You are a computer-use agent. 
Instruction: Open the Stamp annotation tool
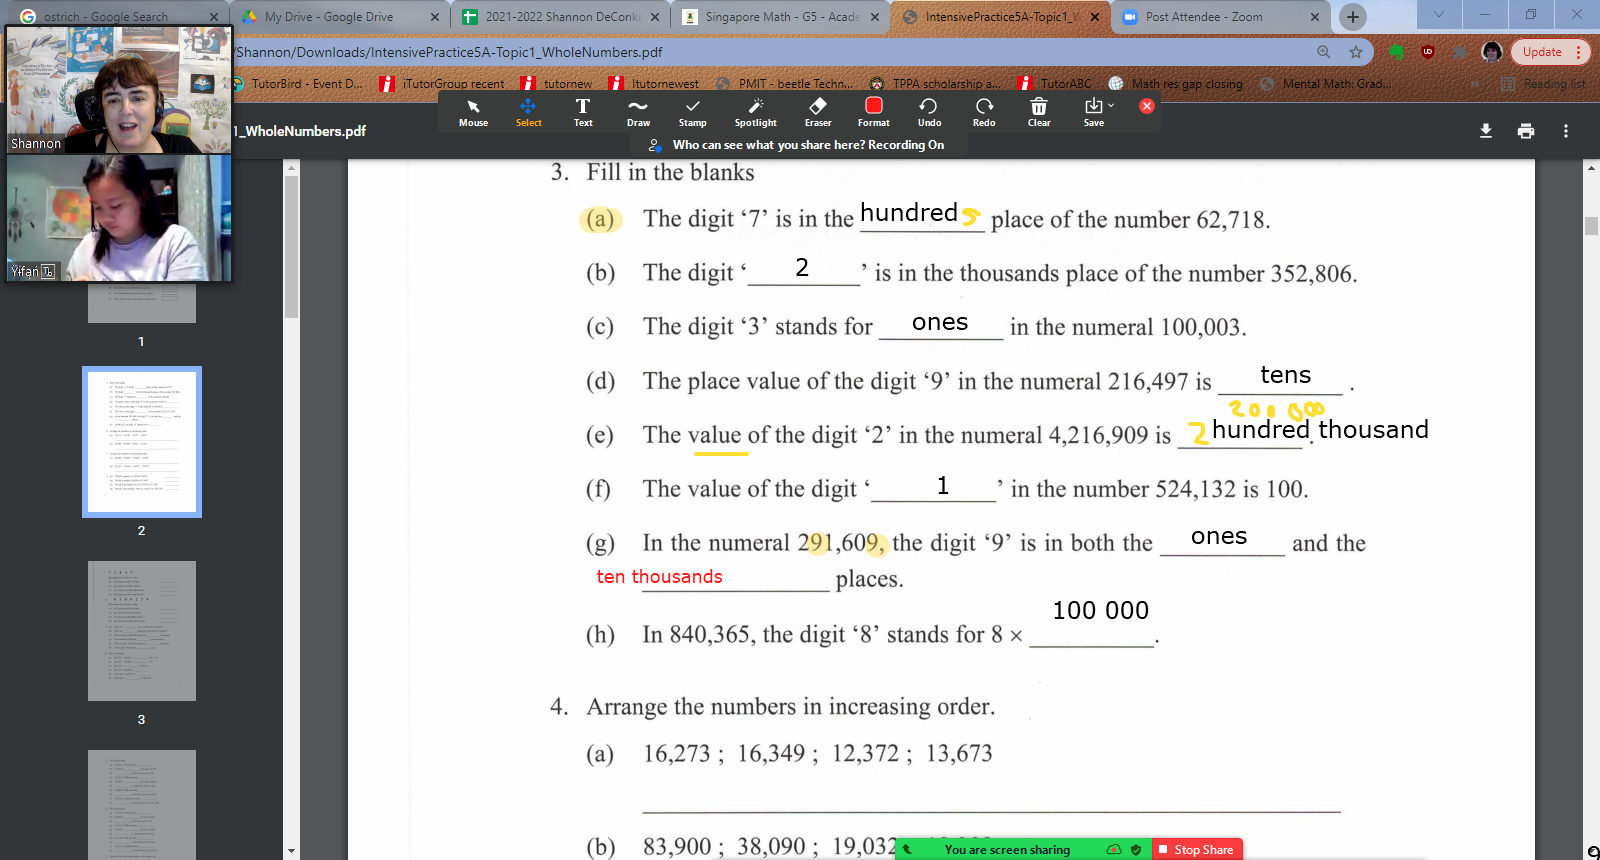692,113
